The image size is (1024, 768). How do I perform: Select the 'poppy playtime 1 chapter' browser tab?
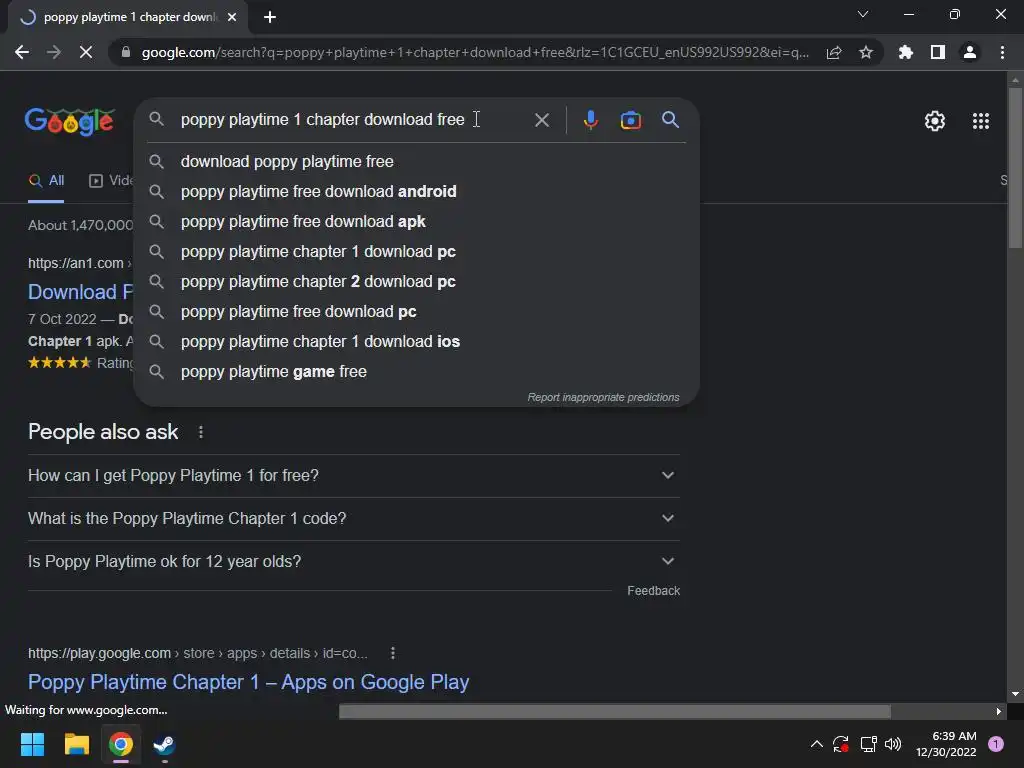pos(128,17)
